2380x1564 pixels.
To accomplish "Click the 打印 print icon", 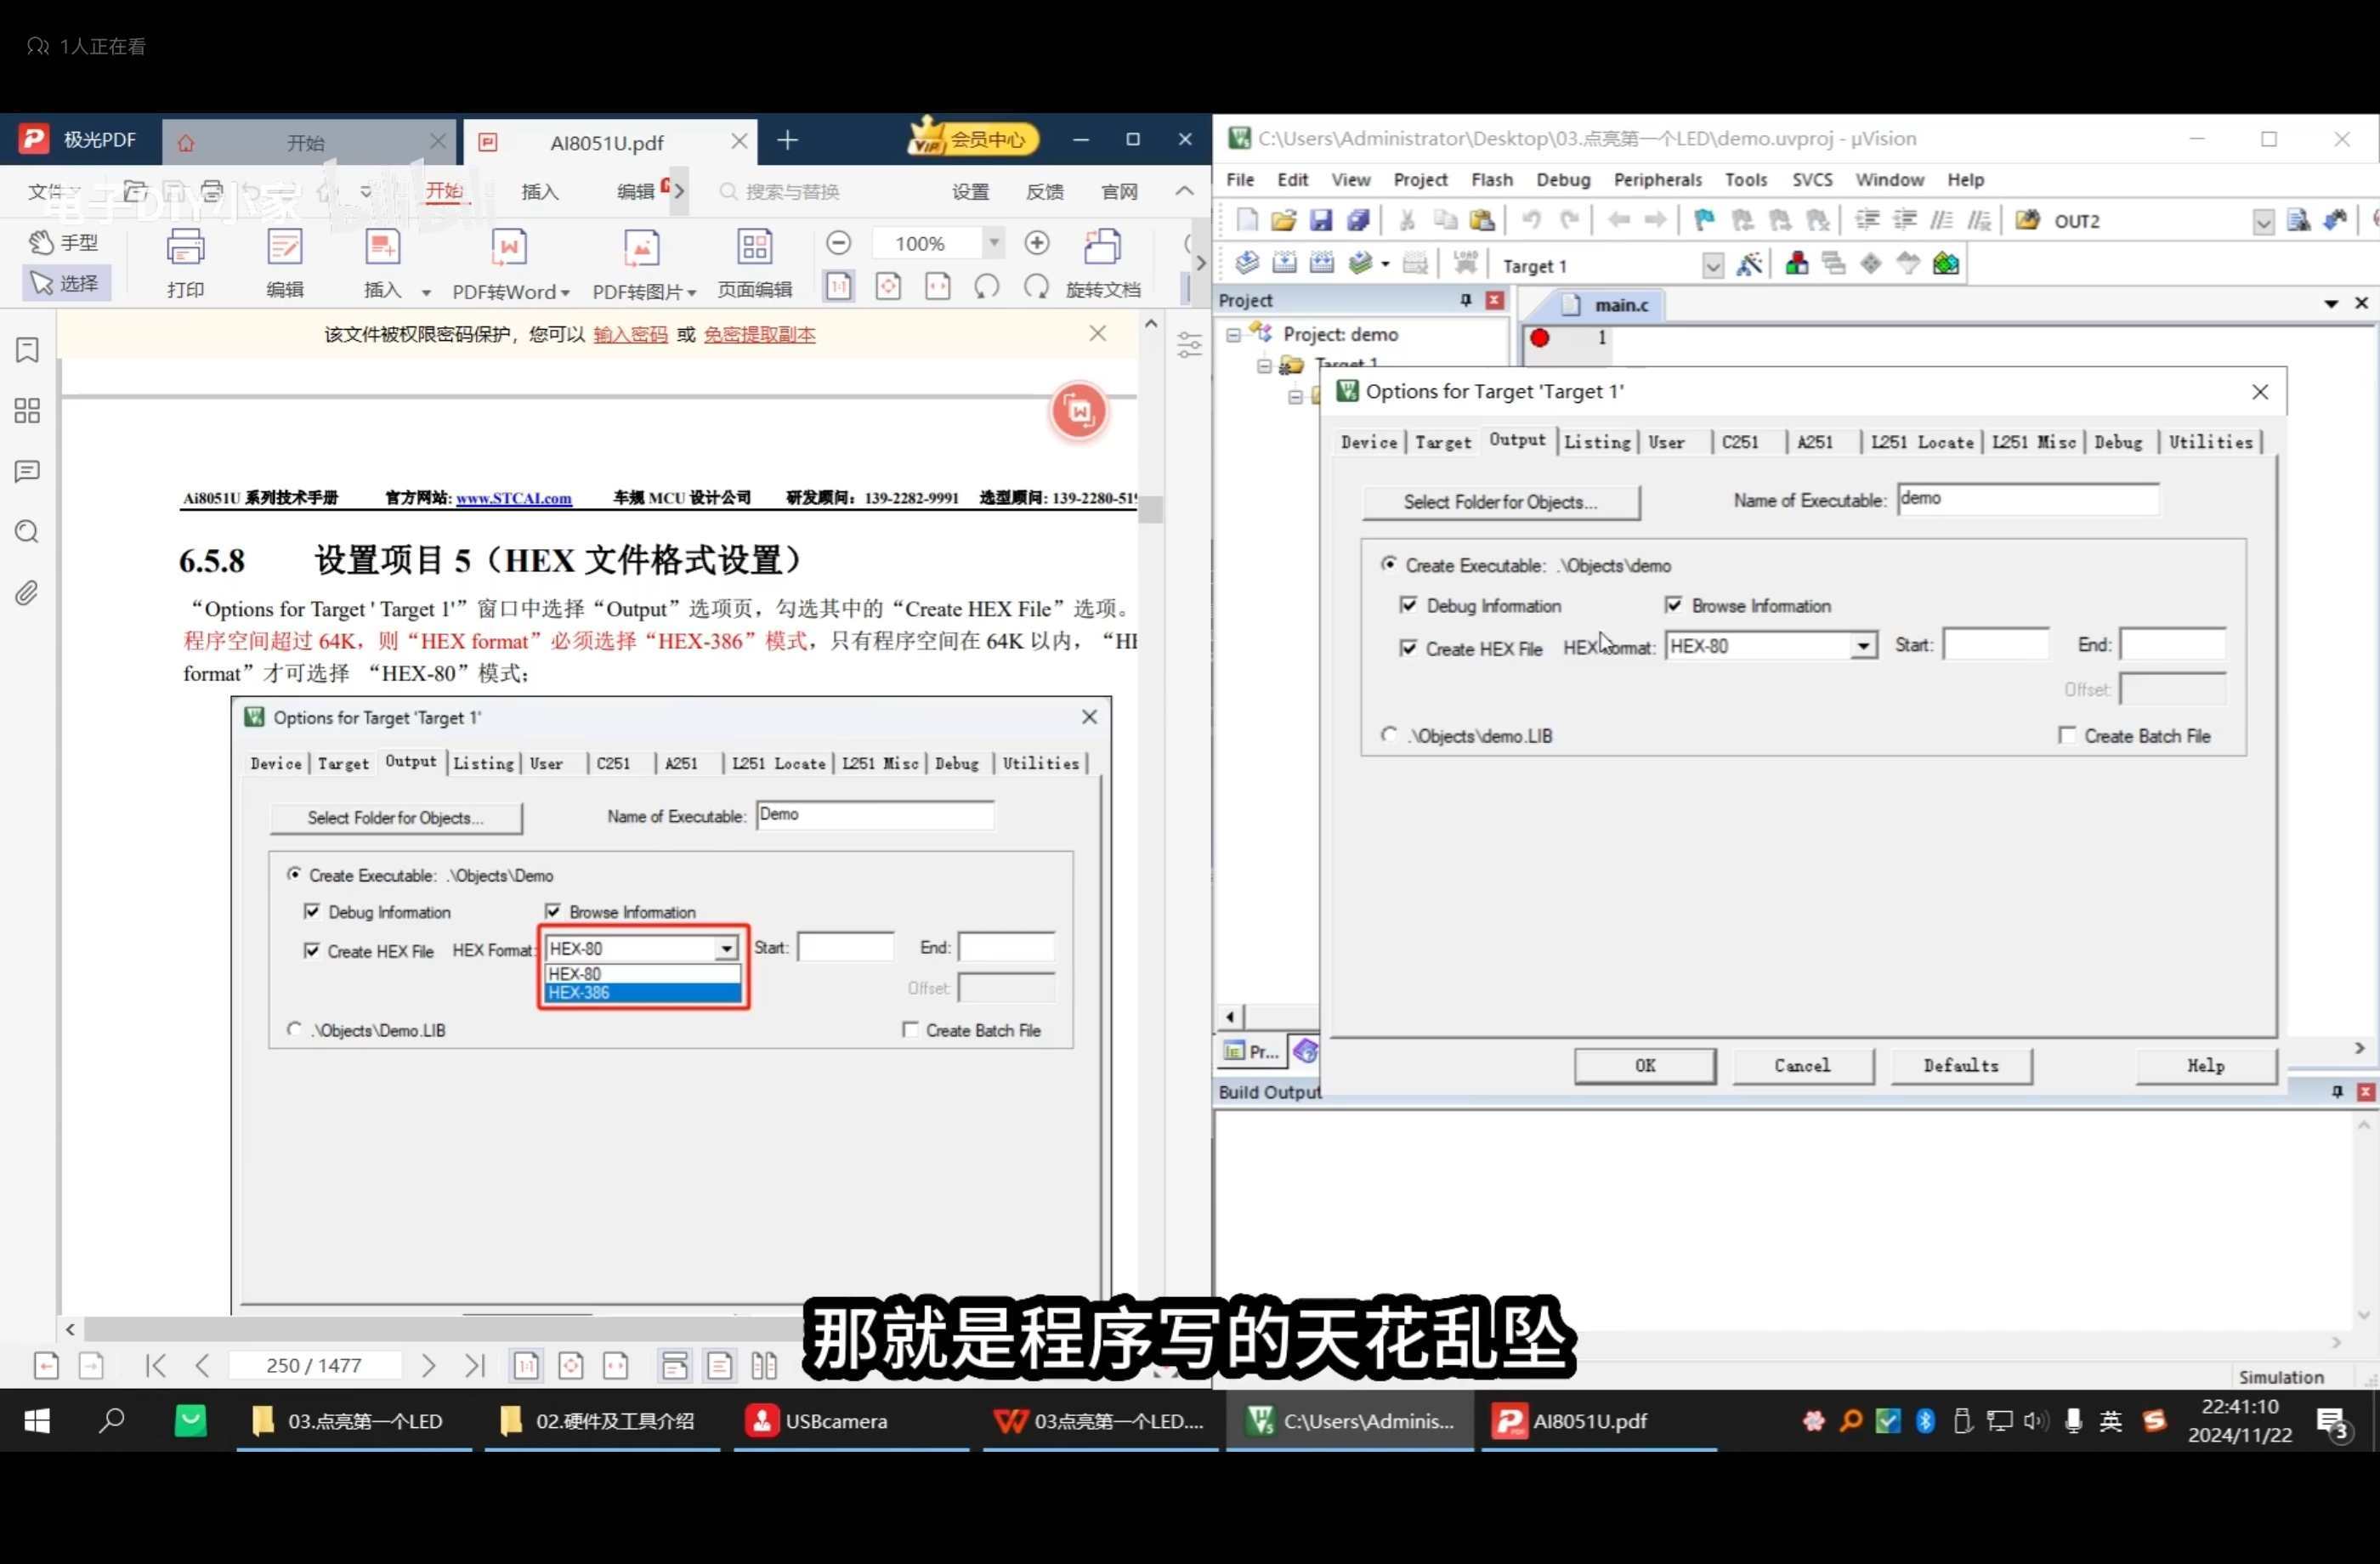I will click(185, 262).
